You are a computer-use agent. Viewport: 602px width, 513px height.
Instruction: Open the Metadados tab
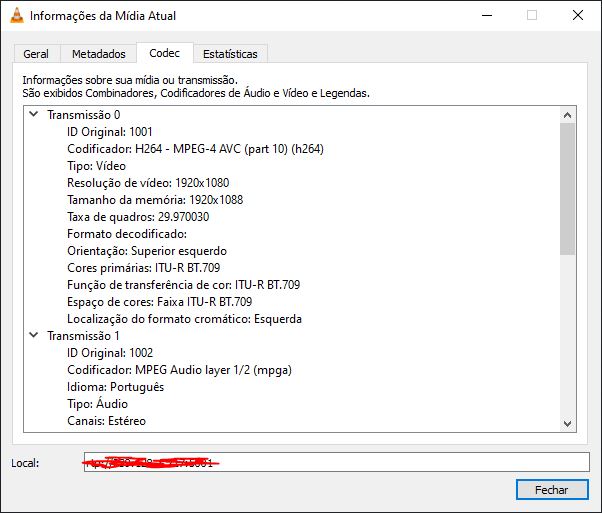99,54
